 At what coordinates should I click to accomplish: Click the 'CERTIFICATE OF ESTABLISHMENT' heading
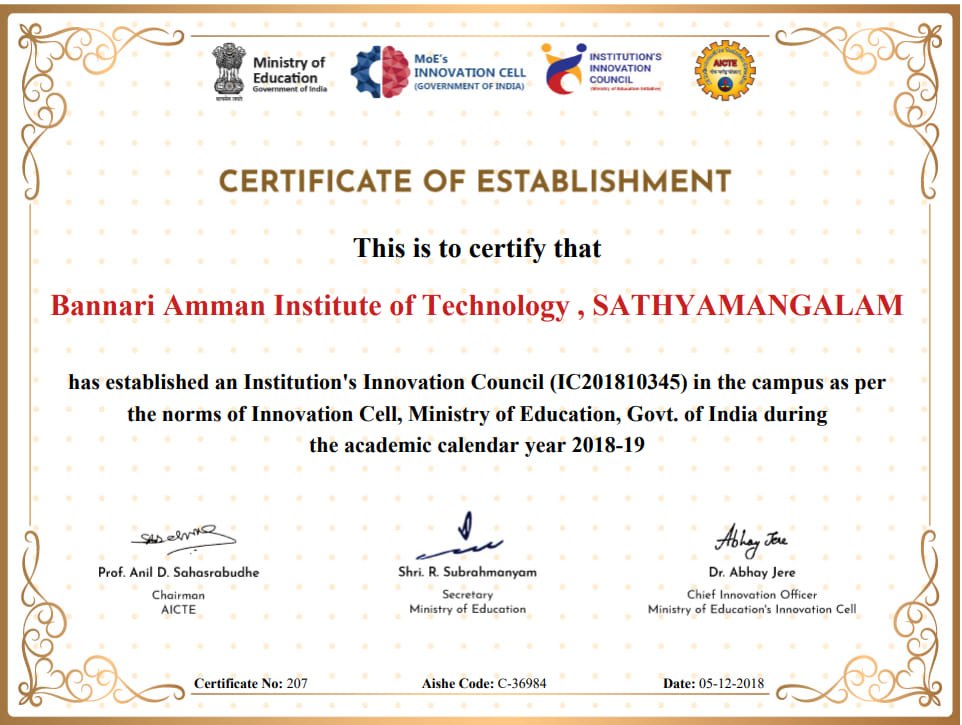click(x=475, y=181)
